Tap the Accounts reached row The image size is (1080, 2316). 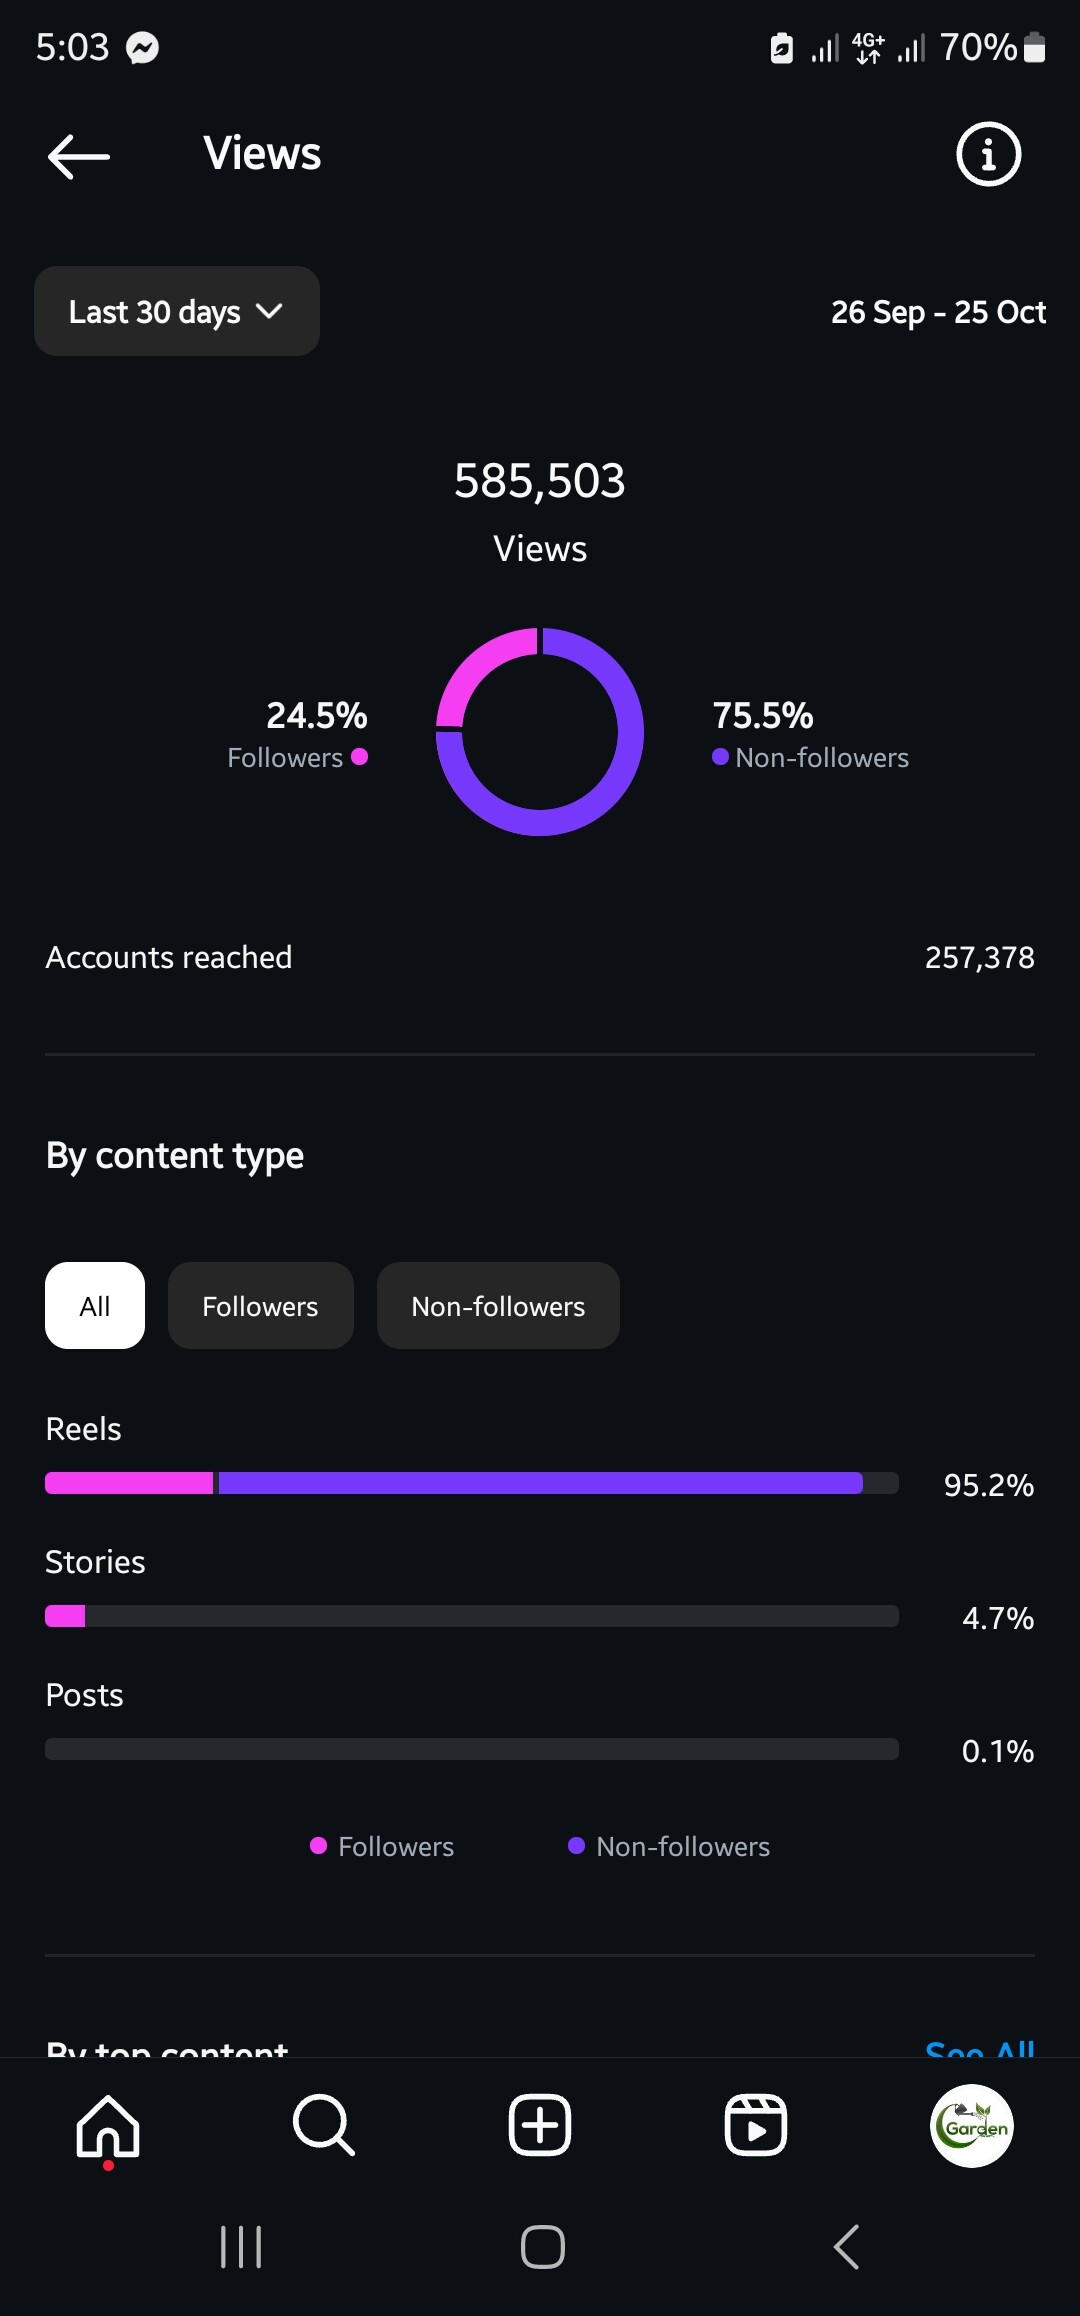coord(540,957)
